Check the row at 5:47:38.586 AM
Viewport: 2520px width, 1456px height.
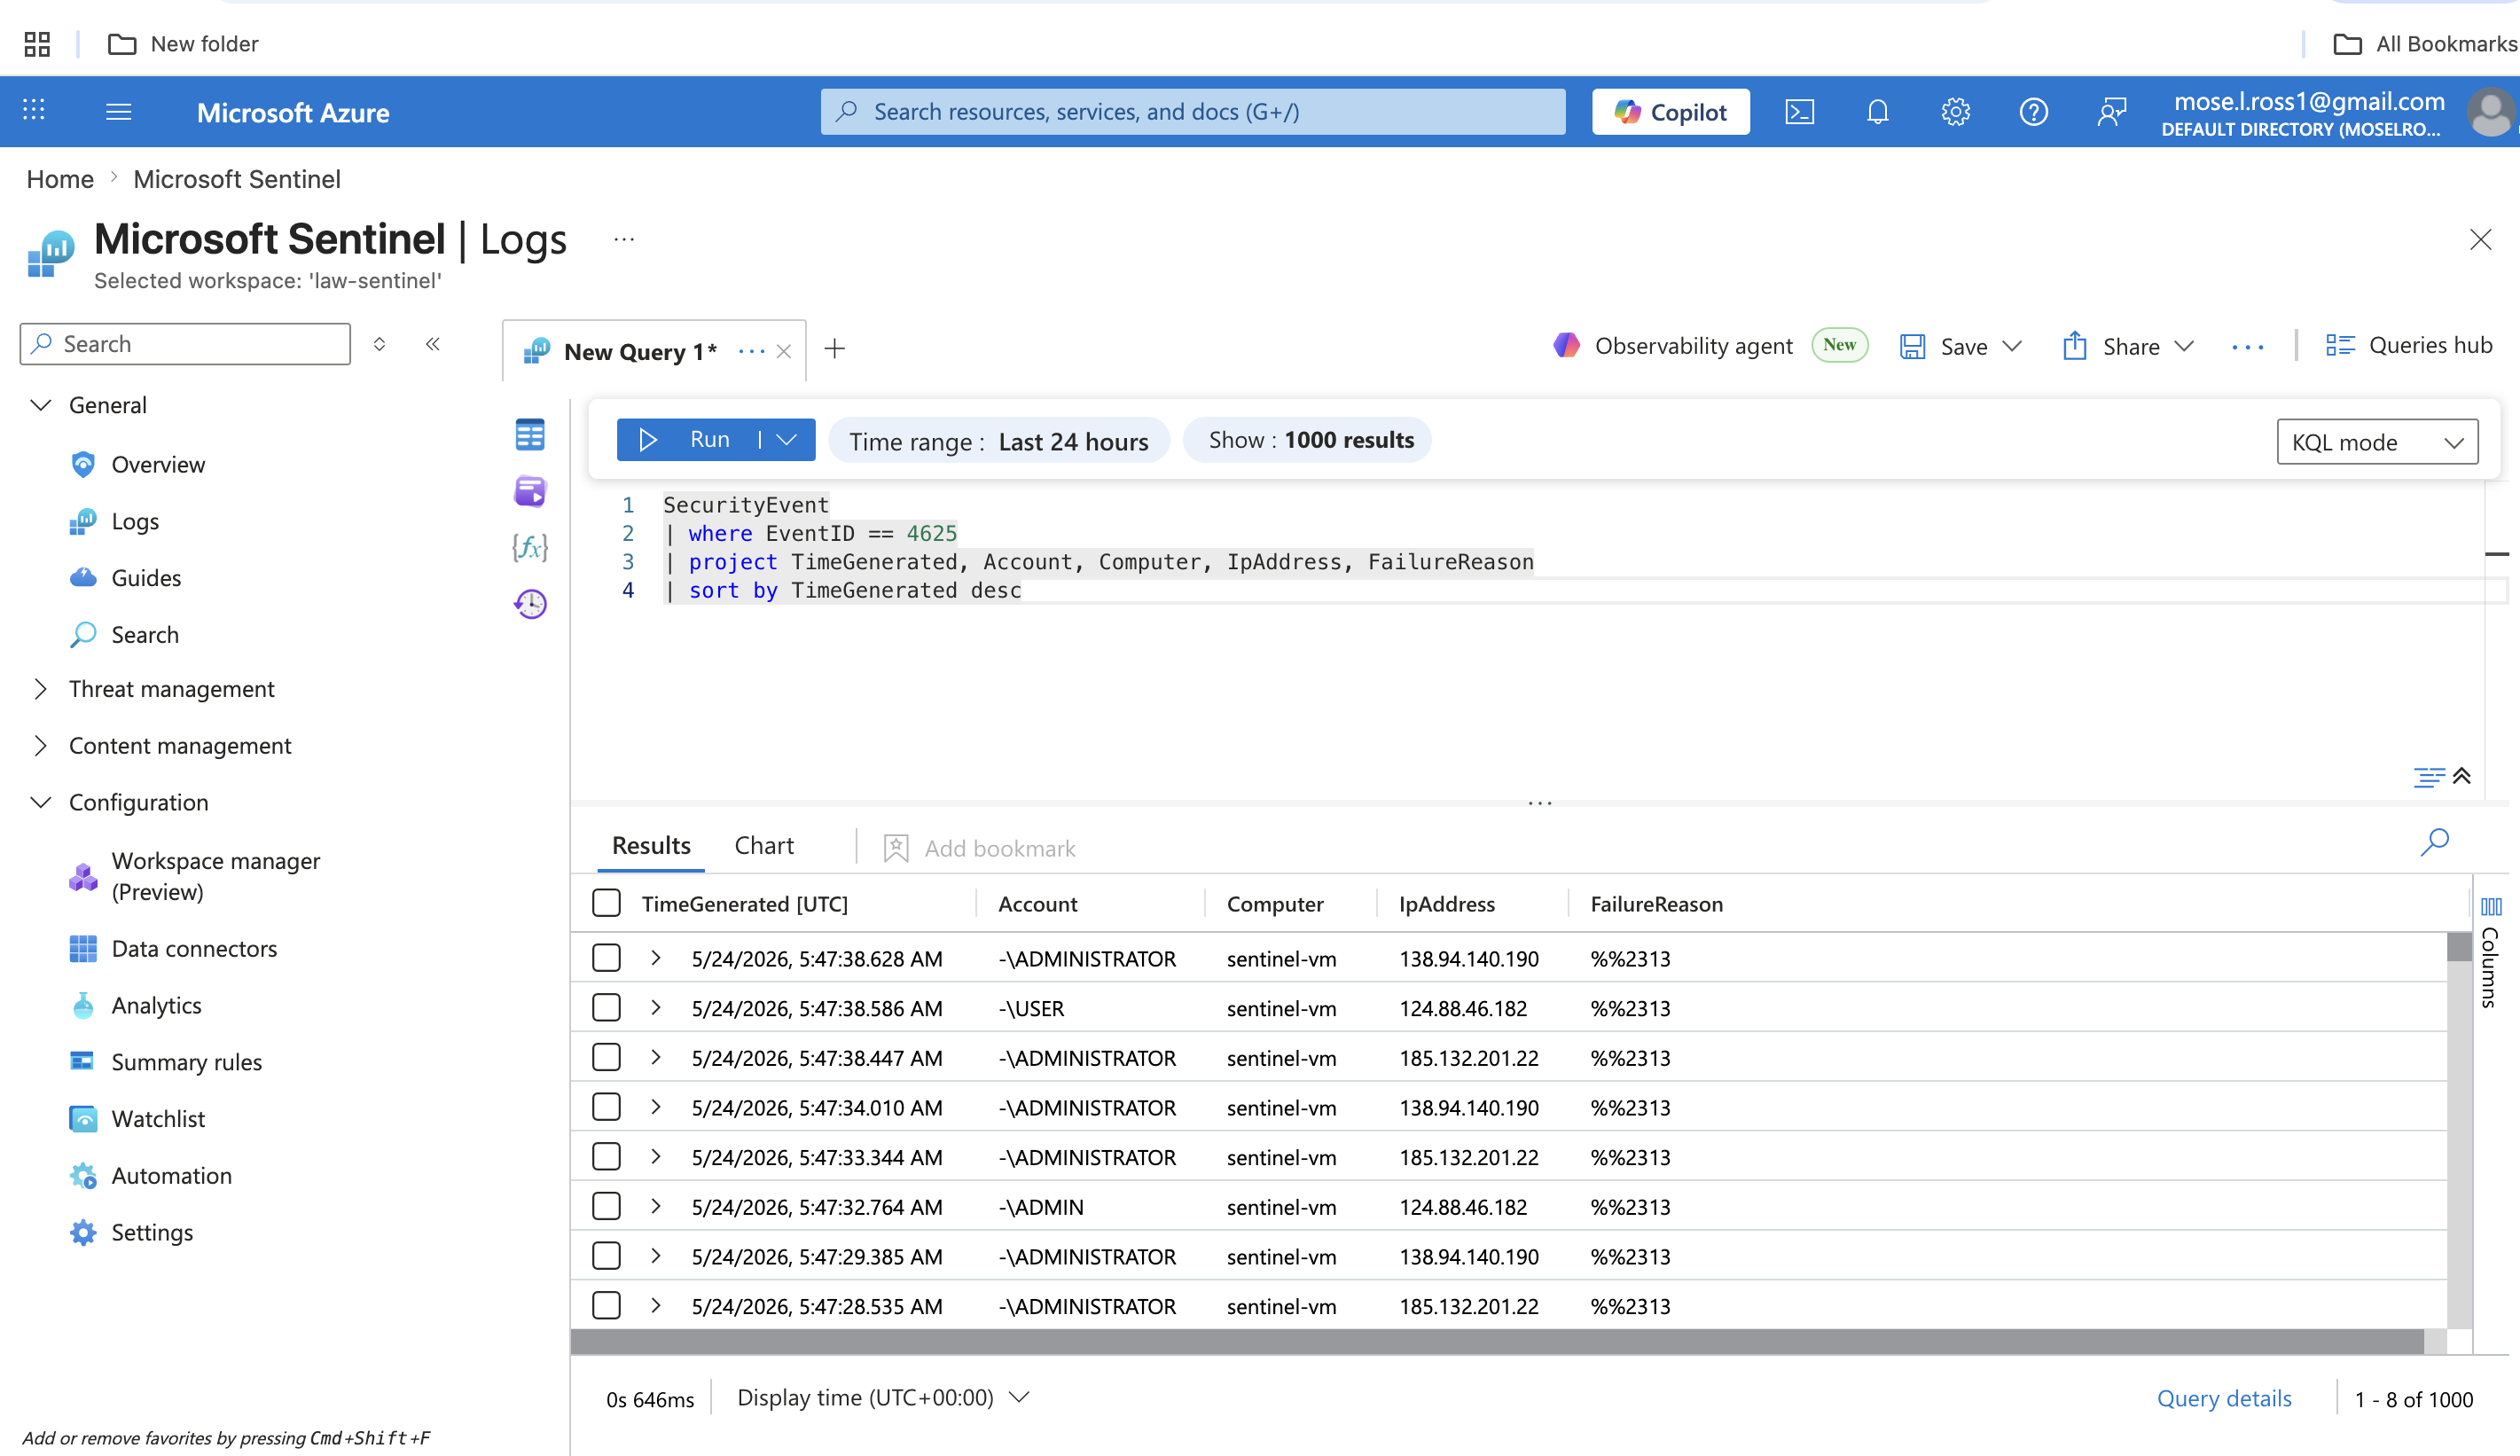[606, 1007]
